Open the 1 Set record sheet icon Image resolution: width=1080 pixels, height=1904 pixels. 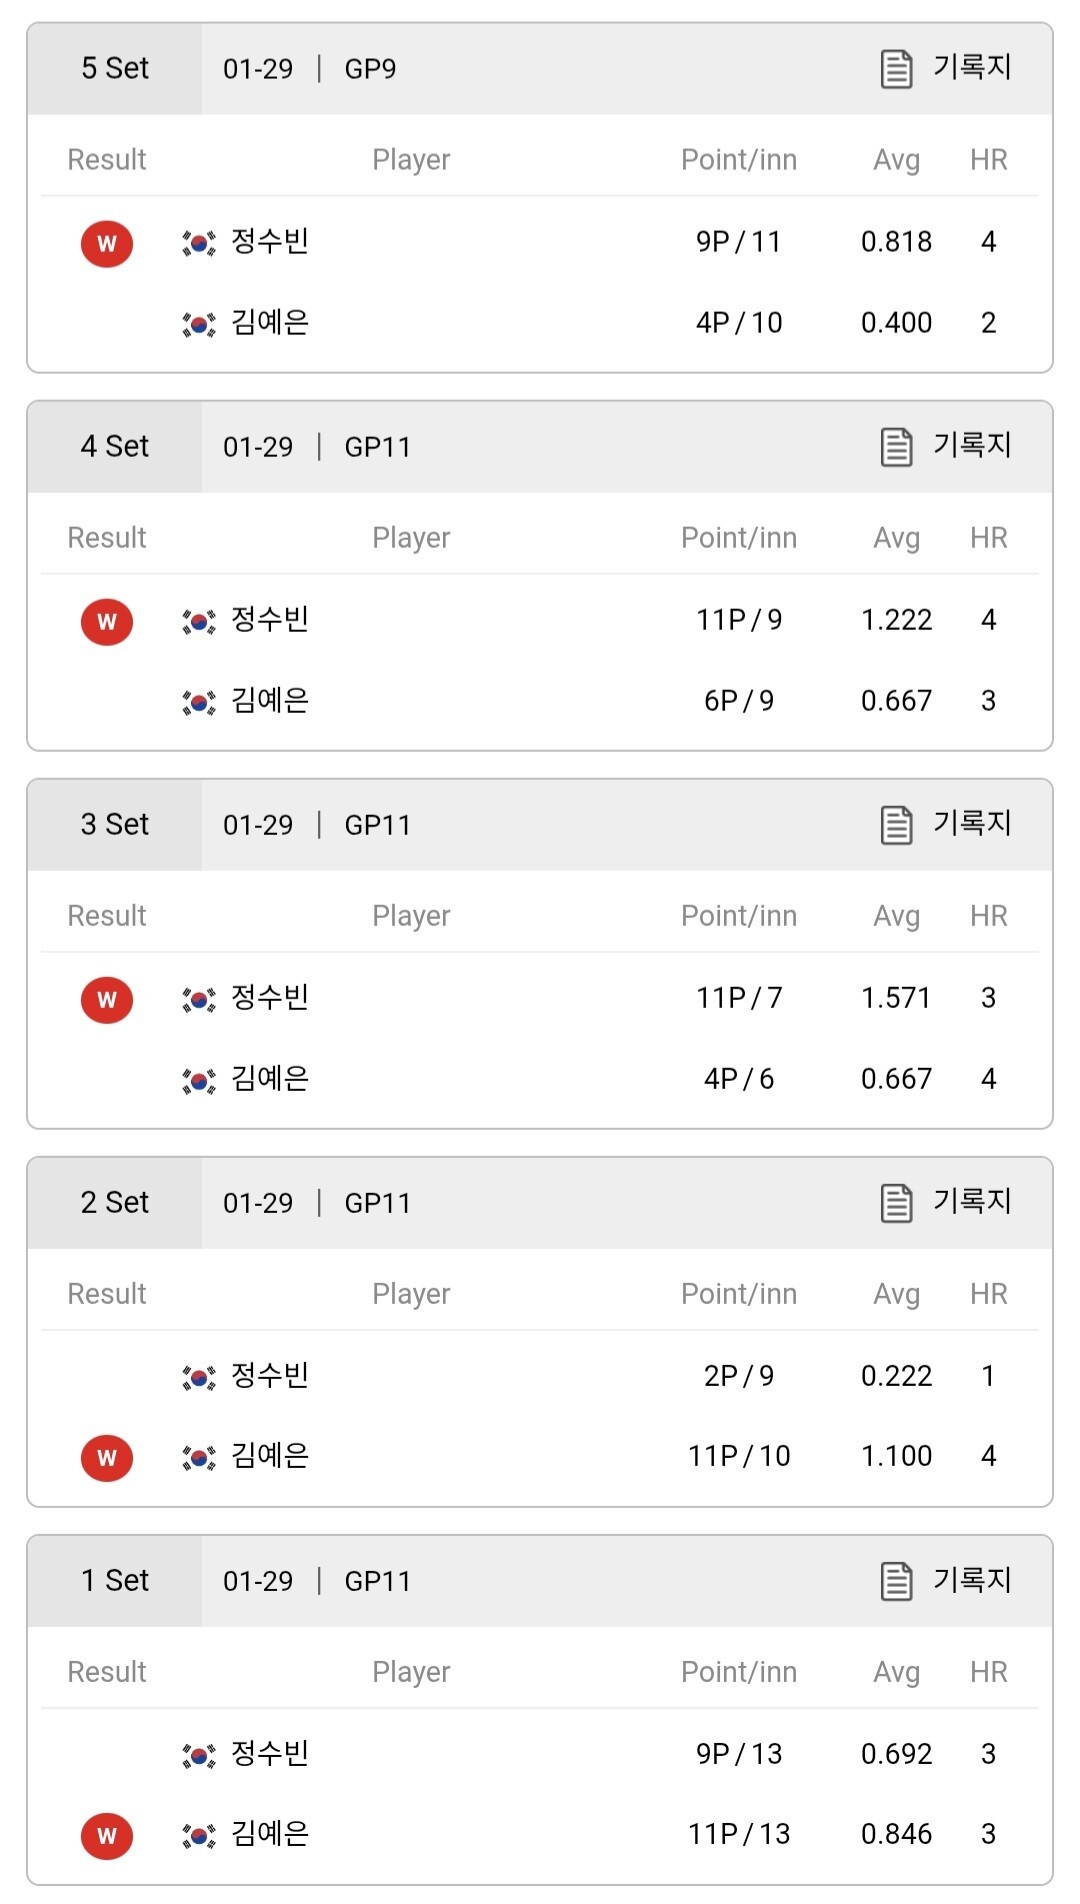click(896, 1581)
